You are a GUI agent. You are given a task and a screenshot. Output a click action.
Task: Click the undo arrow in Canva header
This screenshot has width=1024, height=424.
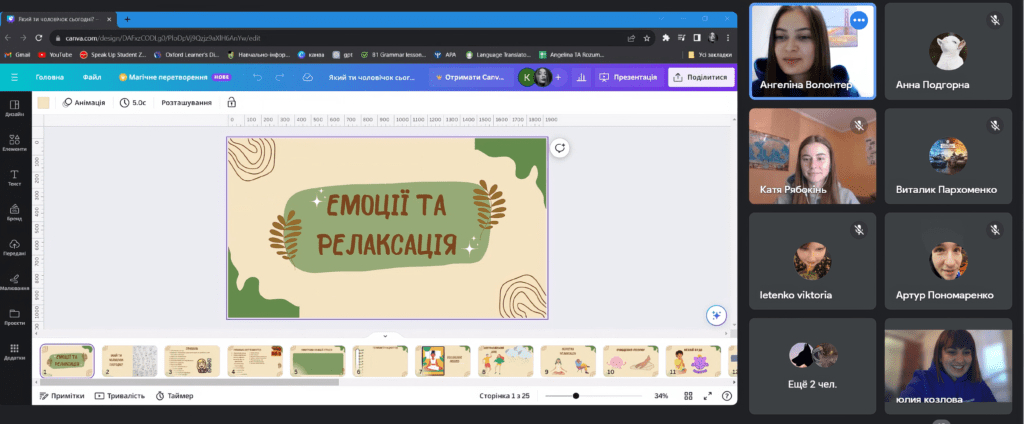(x=258, y=77)
